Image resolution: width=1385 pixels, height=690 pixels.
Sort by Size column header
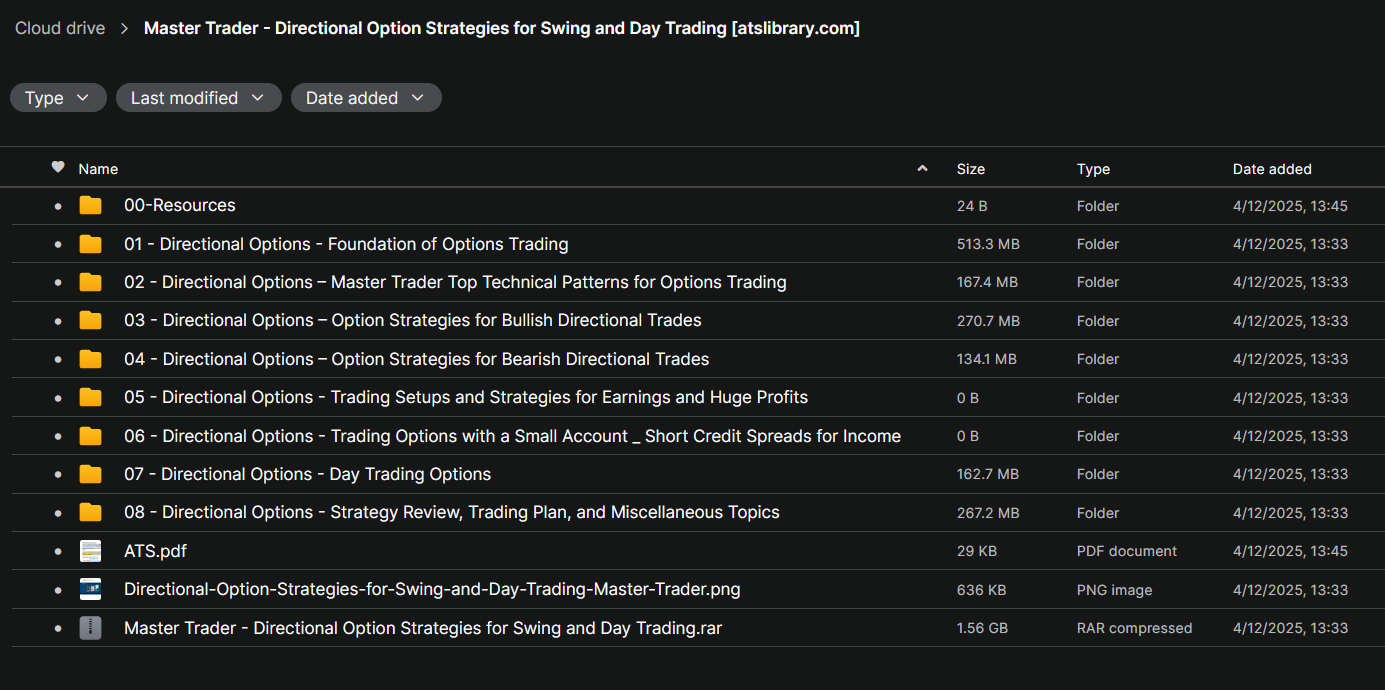[971, 169]
